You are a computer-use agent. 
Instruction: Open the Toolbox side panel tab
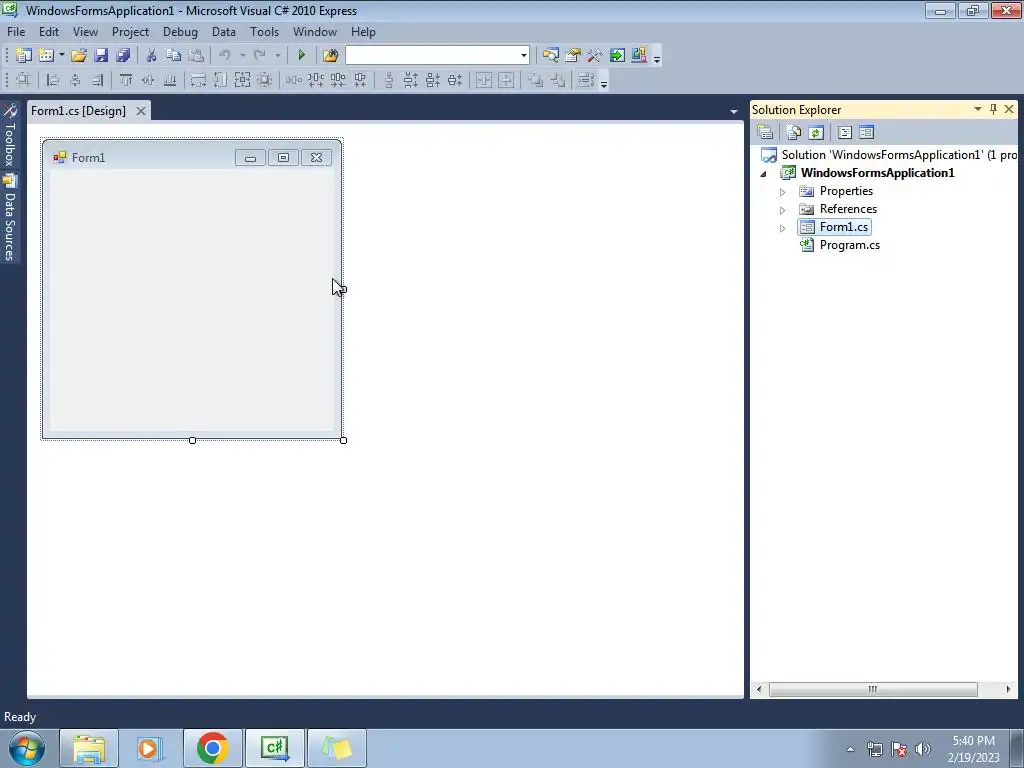click(10, 135)
